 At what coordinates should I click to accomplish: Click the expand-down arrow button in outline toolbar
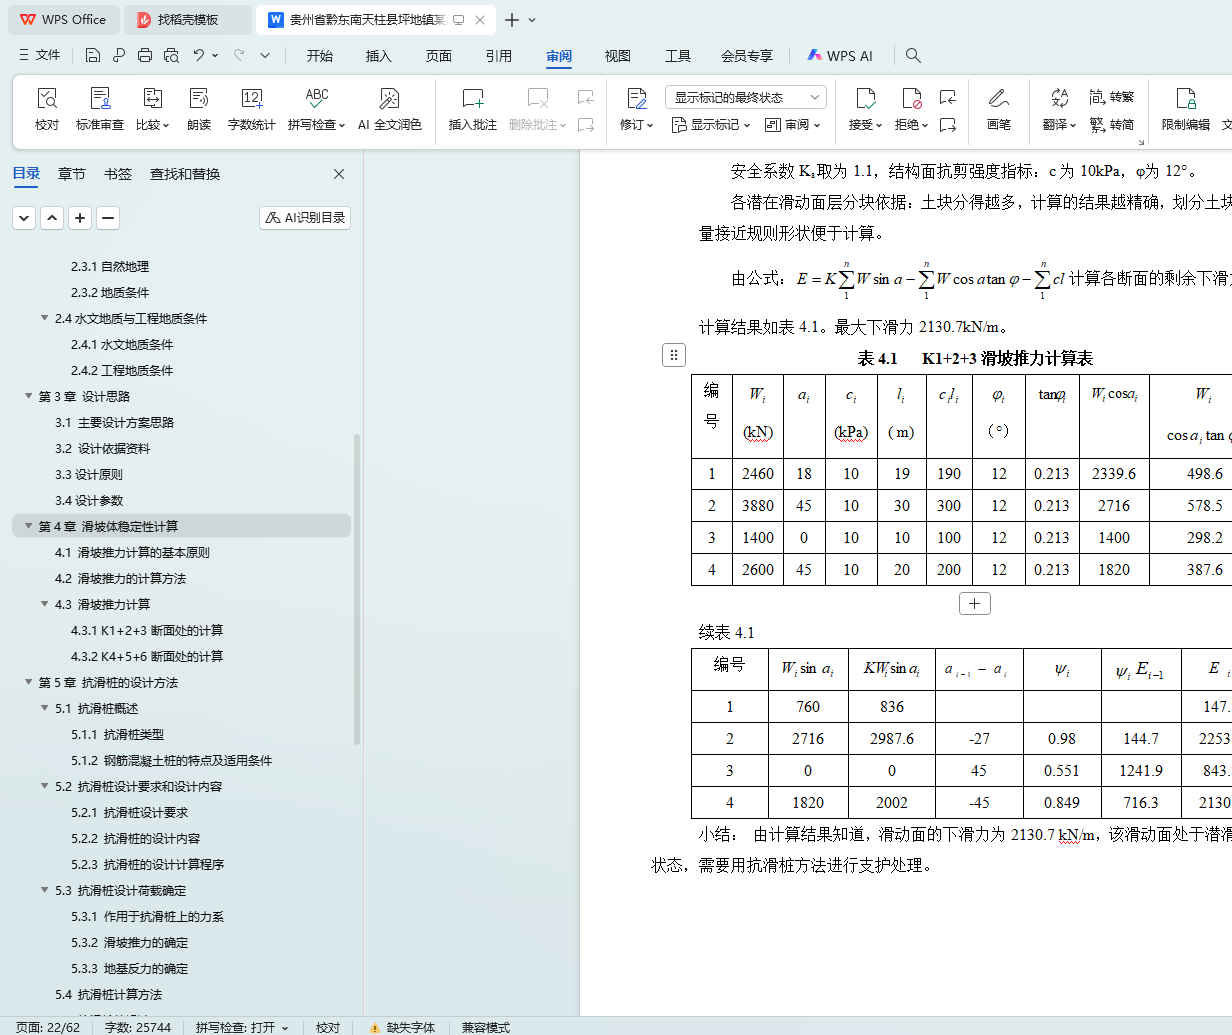(x=24, y=217)
